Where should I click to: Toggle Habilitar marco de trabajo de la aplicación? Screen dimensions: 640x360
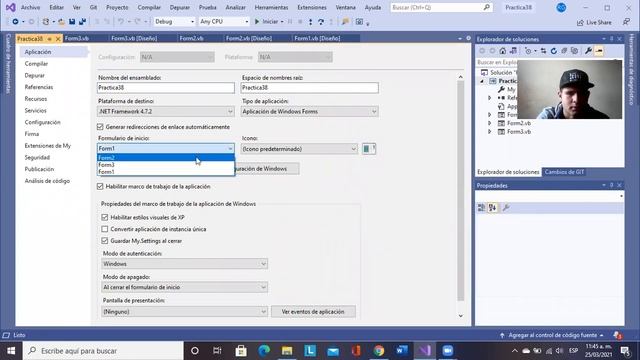pos(100,187)
